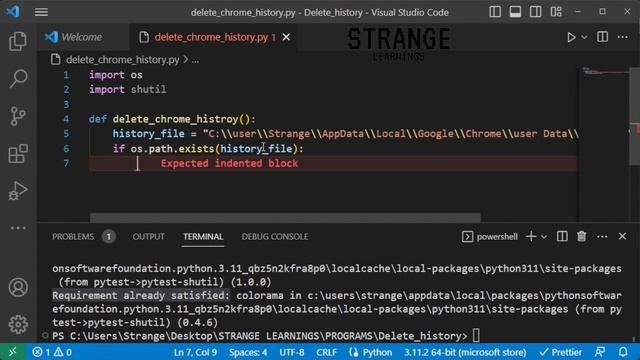Select language mode Python in status bar
Image resolution: width=640 pixels, height=360 pixels.
pyautogui.click(x=377, y=352)
